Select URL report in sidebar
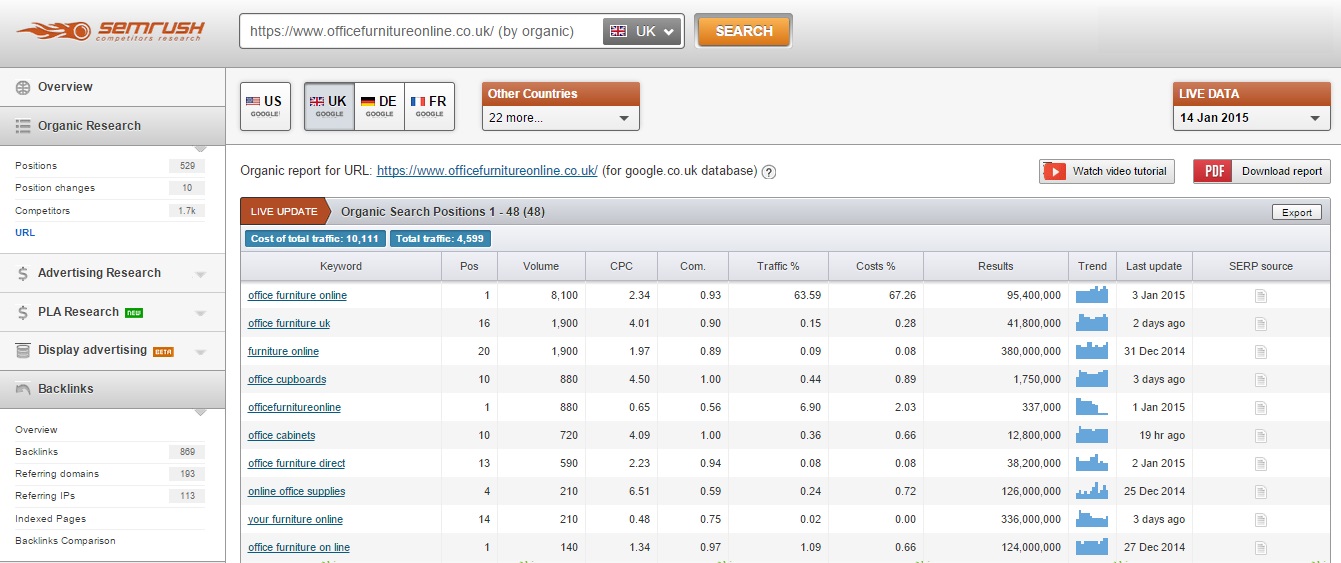This screenshot has height=563, width=1341. click(x=24, y=233)
